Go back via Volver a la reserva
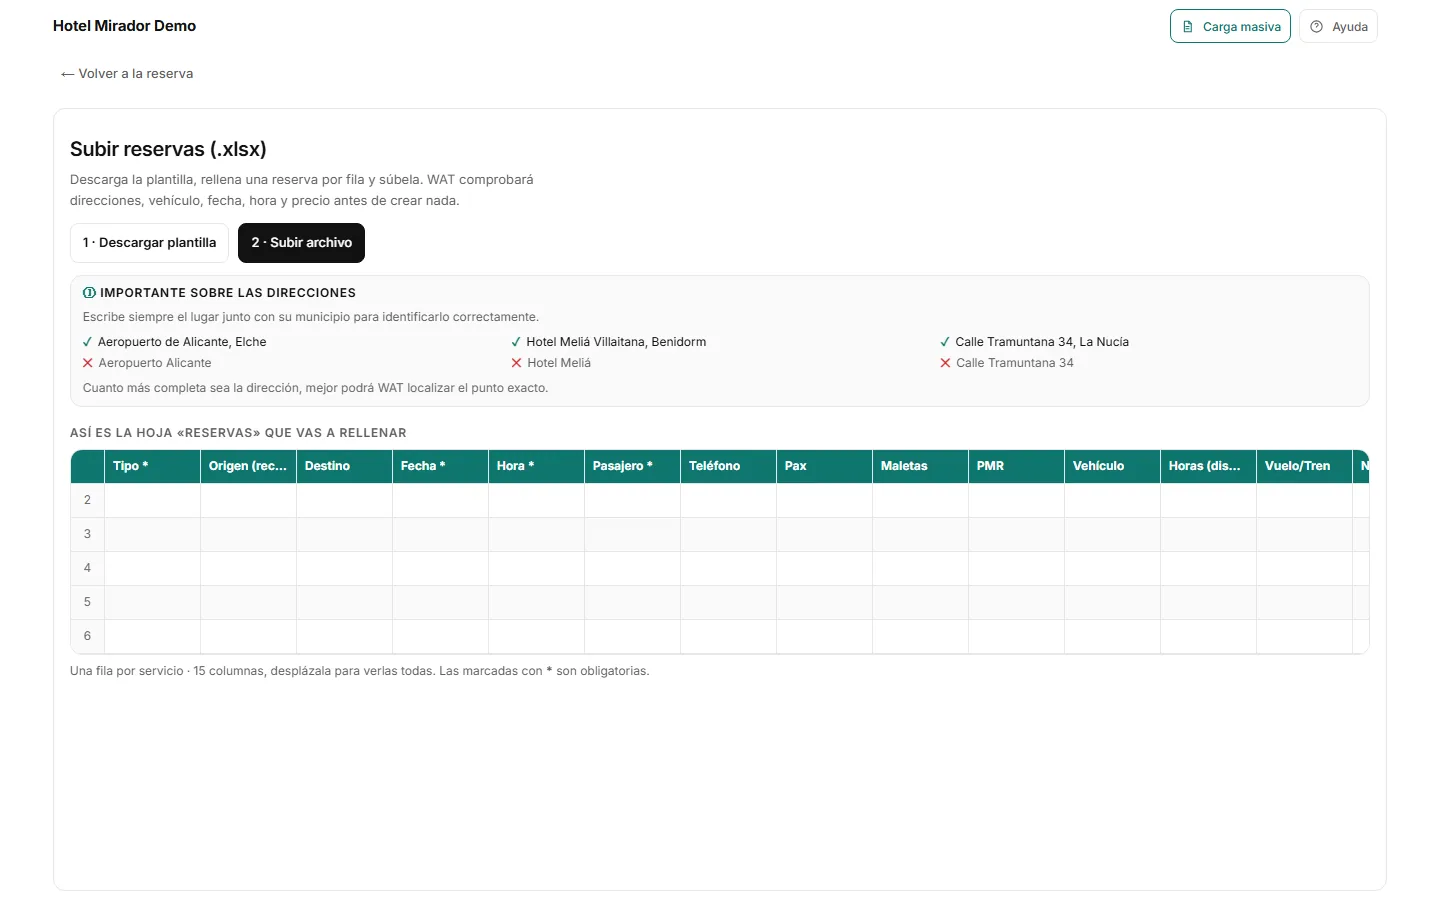This screenshot has height=900, width=1440. pyautogui.click(x=126, y=74)
